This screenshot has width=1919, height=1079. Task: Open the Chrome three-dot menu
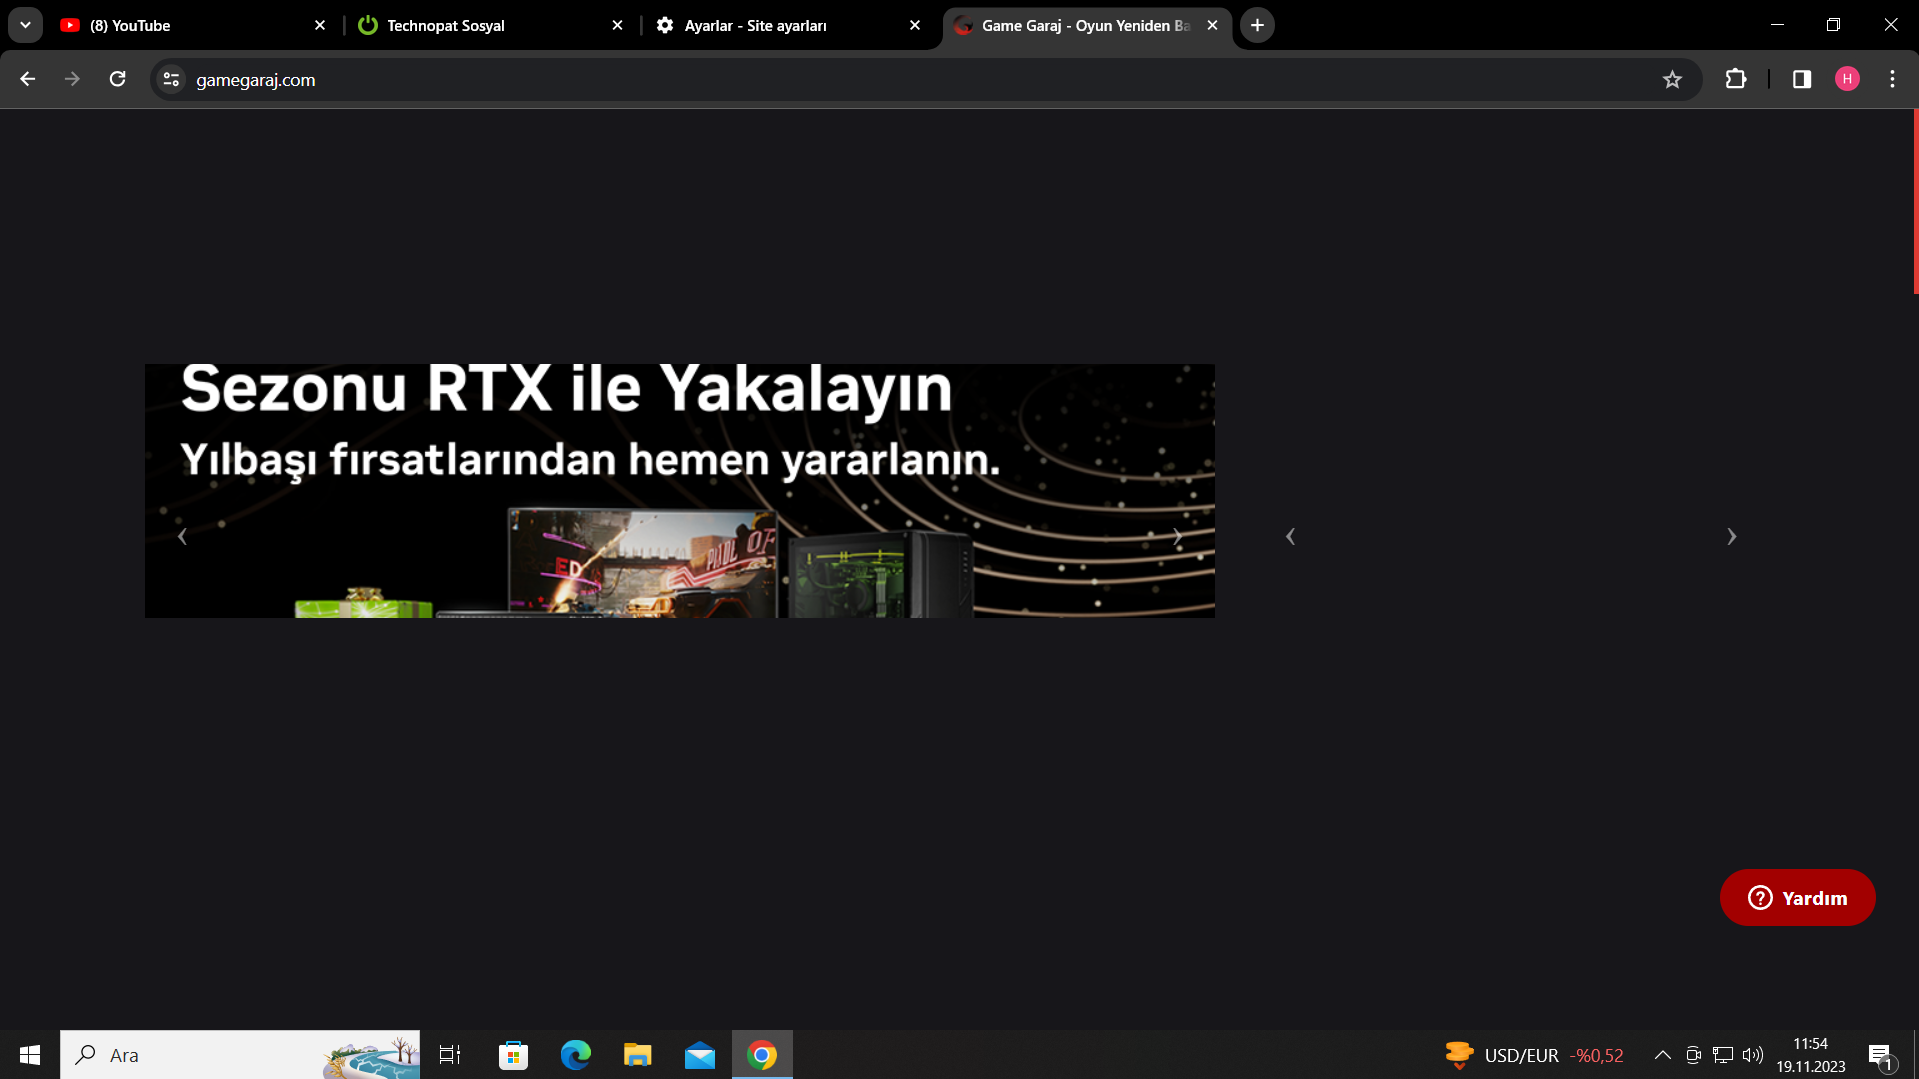coord(1892,79)
